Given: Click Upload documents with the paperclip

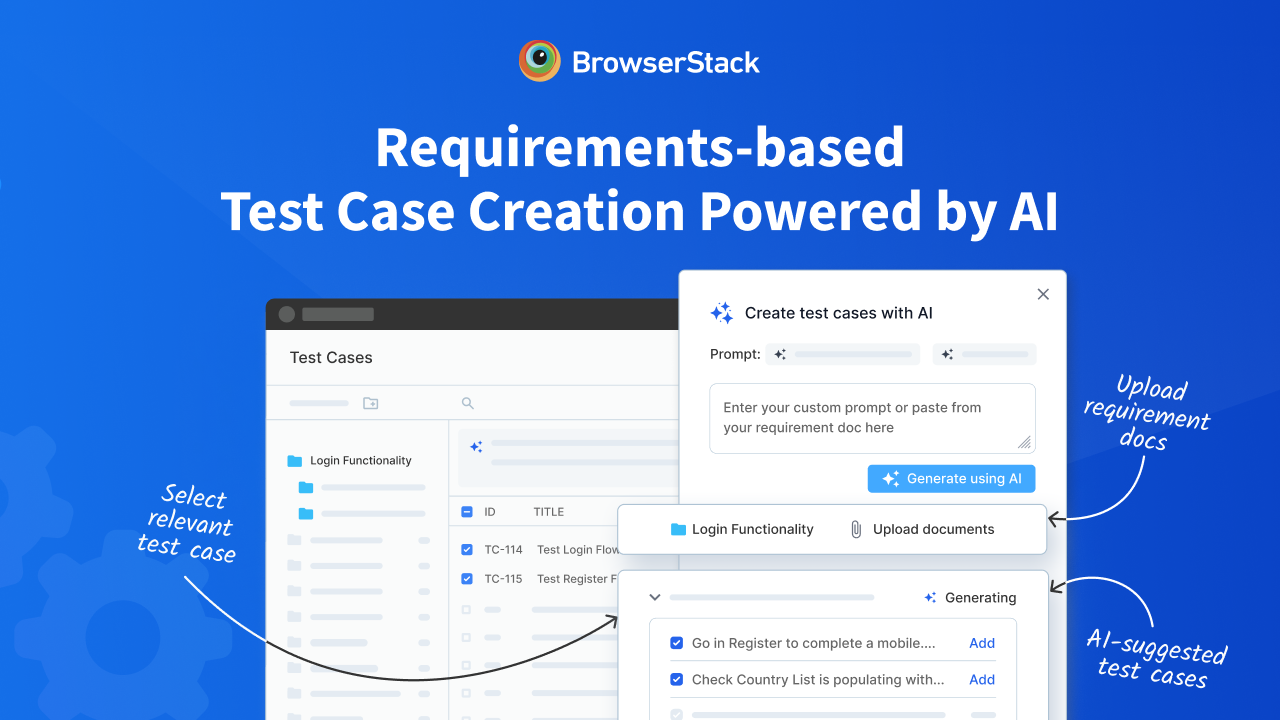Looking at the screenshot, I should coord(922,529).
